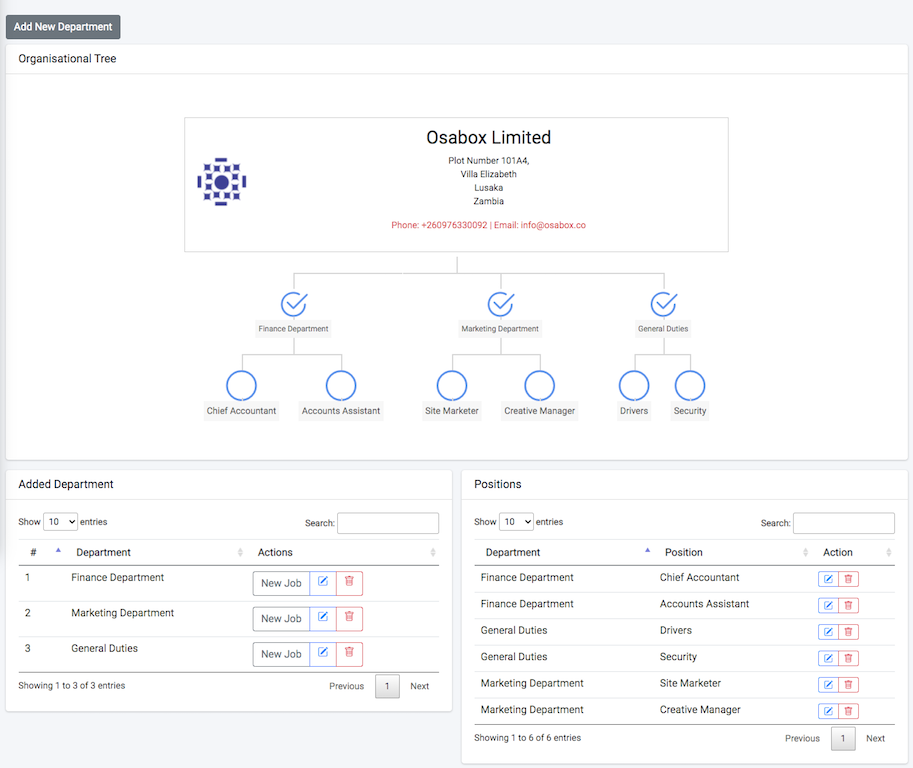Delete the Accounts Assistant position
Viewport: 913px width, 768px height.
(848, 605)
